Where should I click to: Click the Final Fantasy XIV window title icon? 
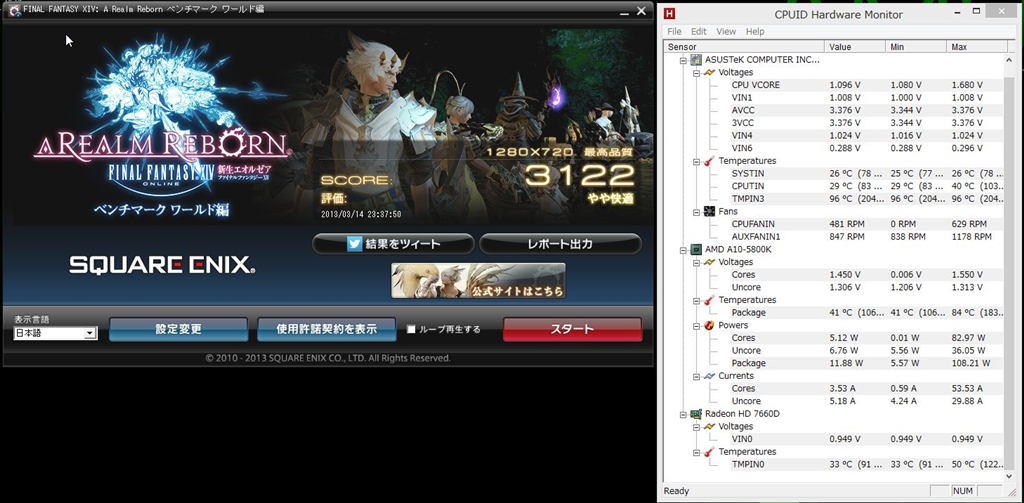[14, 10]
